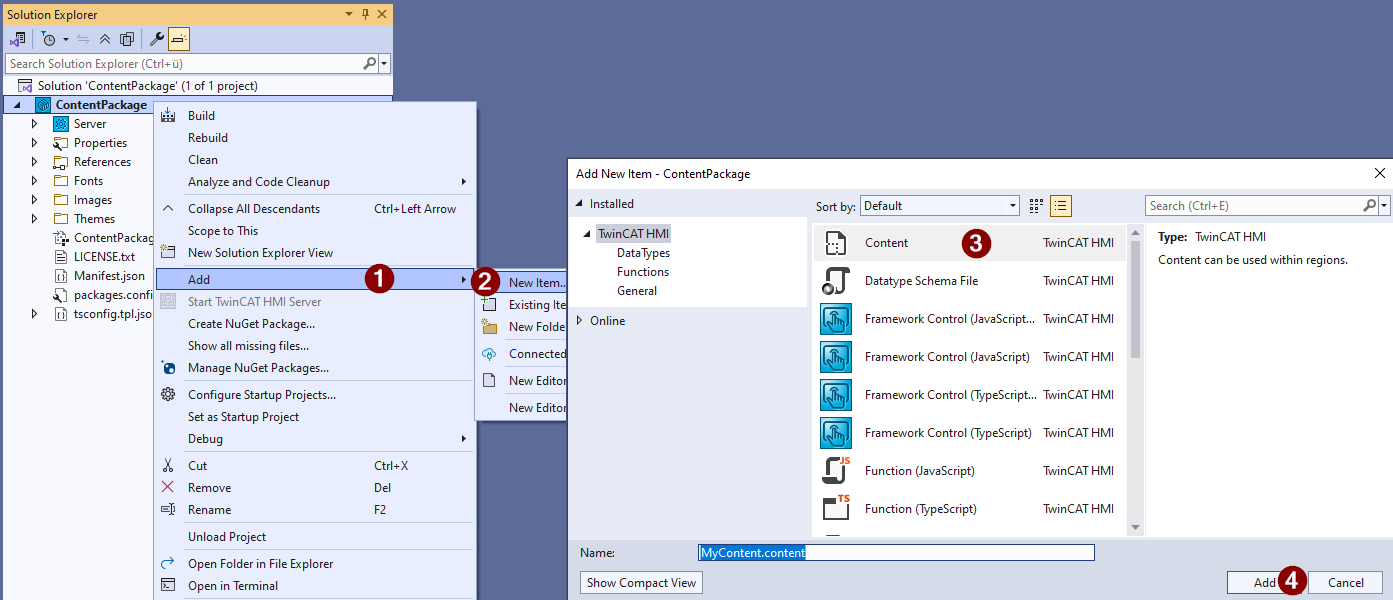Image resolution: width=1393 pixels, height=600 pixels.
Task: Open Properties via the wrench icon
Action: tap(157, 39)
